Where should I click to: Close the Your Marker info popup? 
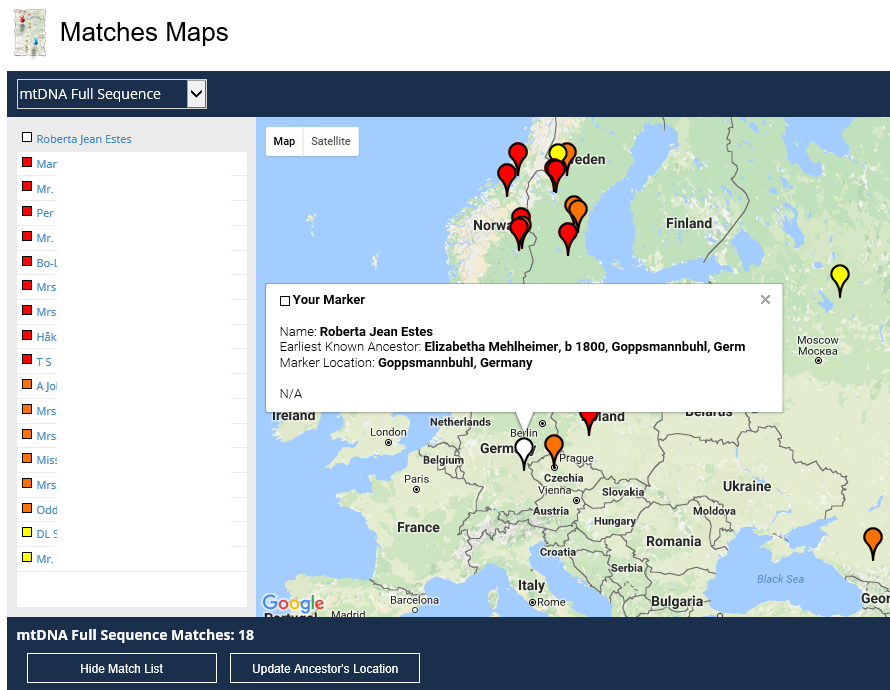[x=765, y=299]
